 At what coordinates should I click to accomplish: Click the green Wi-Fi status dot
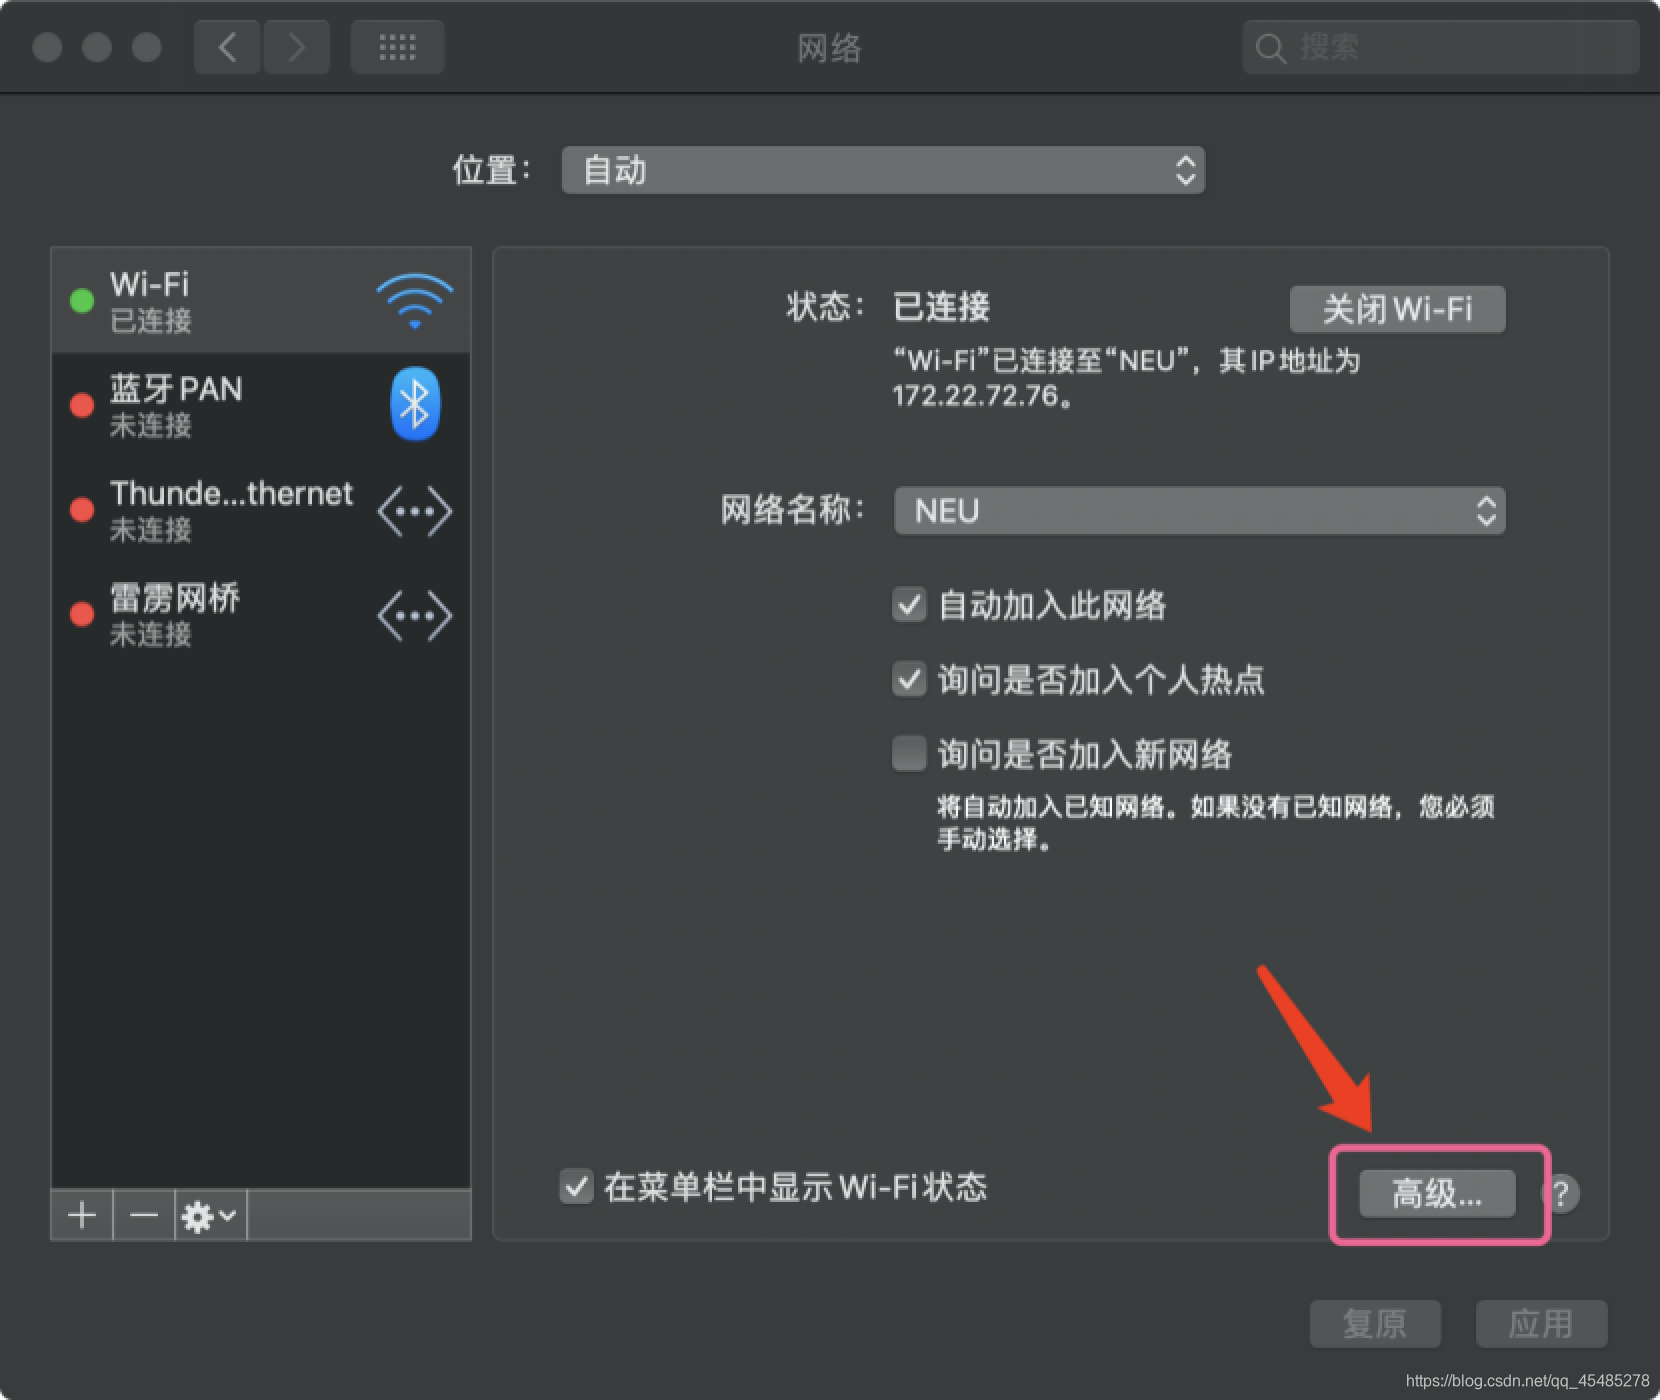coord(82,300)
